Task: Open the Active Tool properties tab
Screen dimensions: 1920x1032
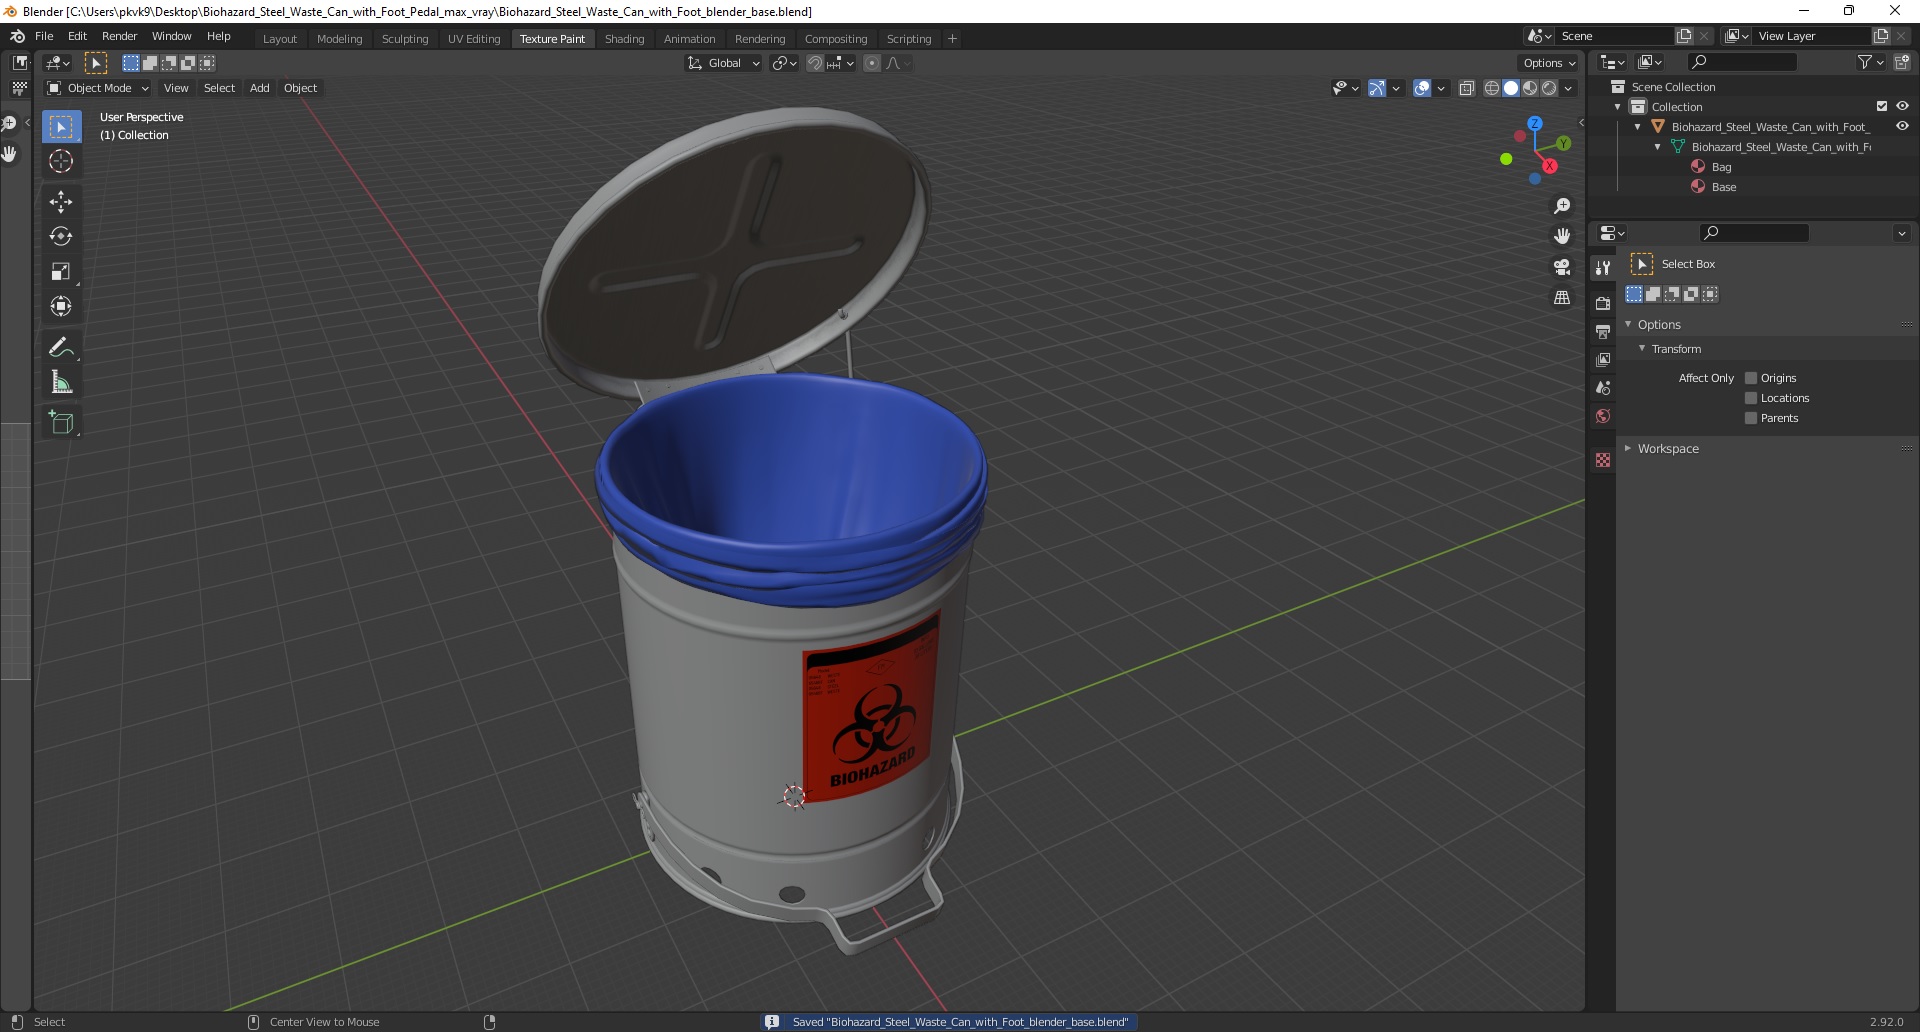Action: (x=1603, y=267)
